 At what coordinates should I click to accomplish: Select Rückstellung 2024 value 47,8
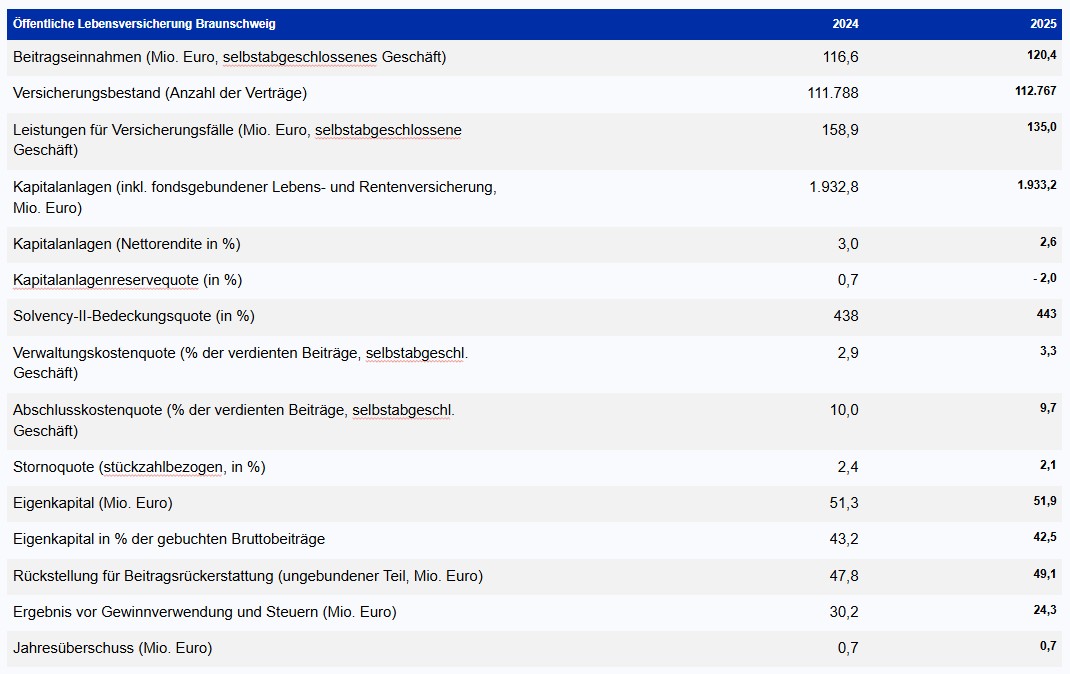tap(844, 576)
